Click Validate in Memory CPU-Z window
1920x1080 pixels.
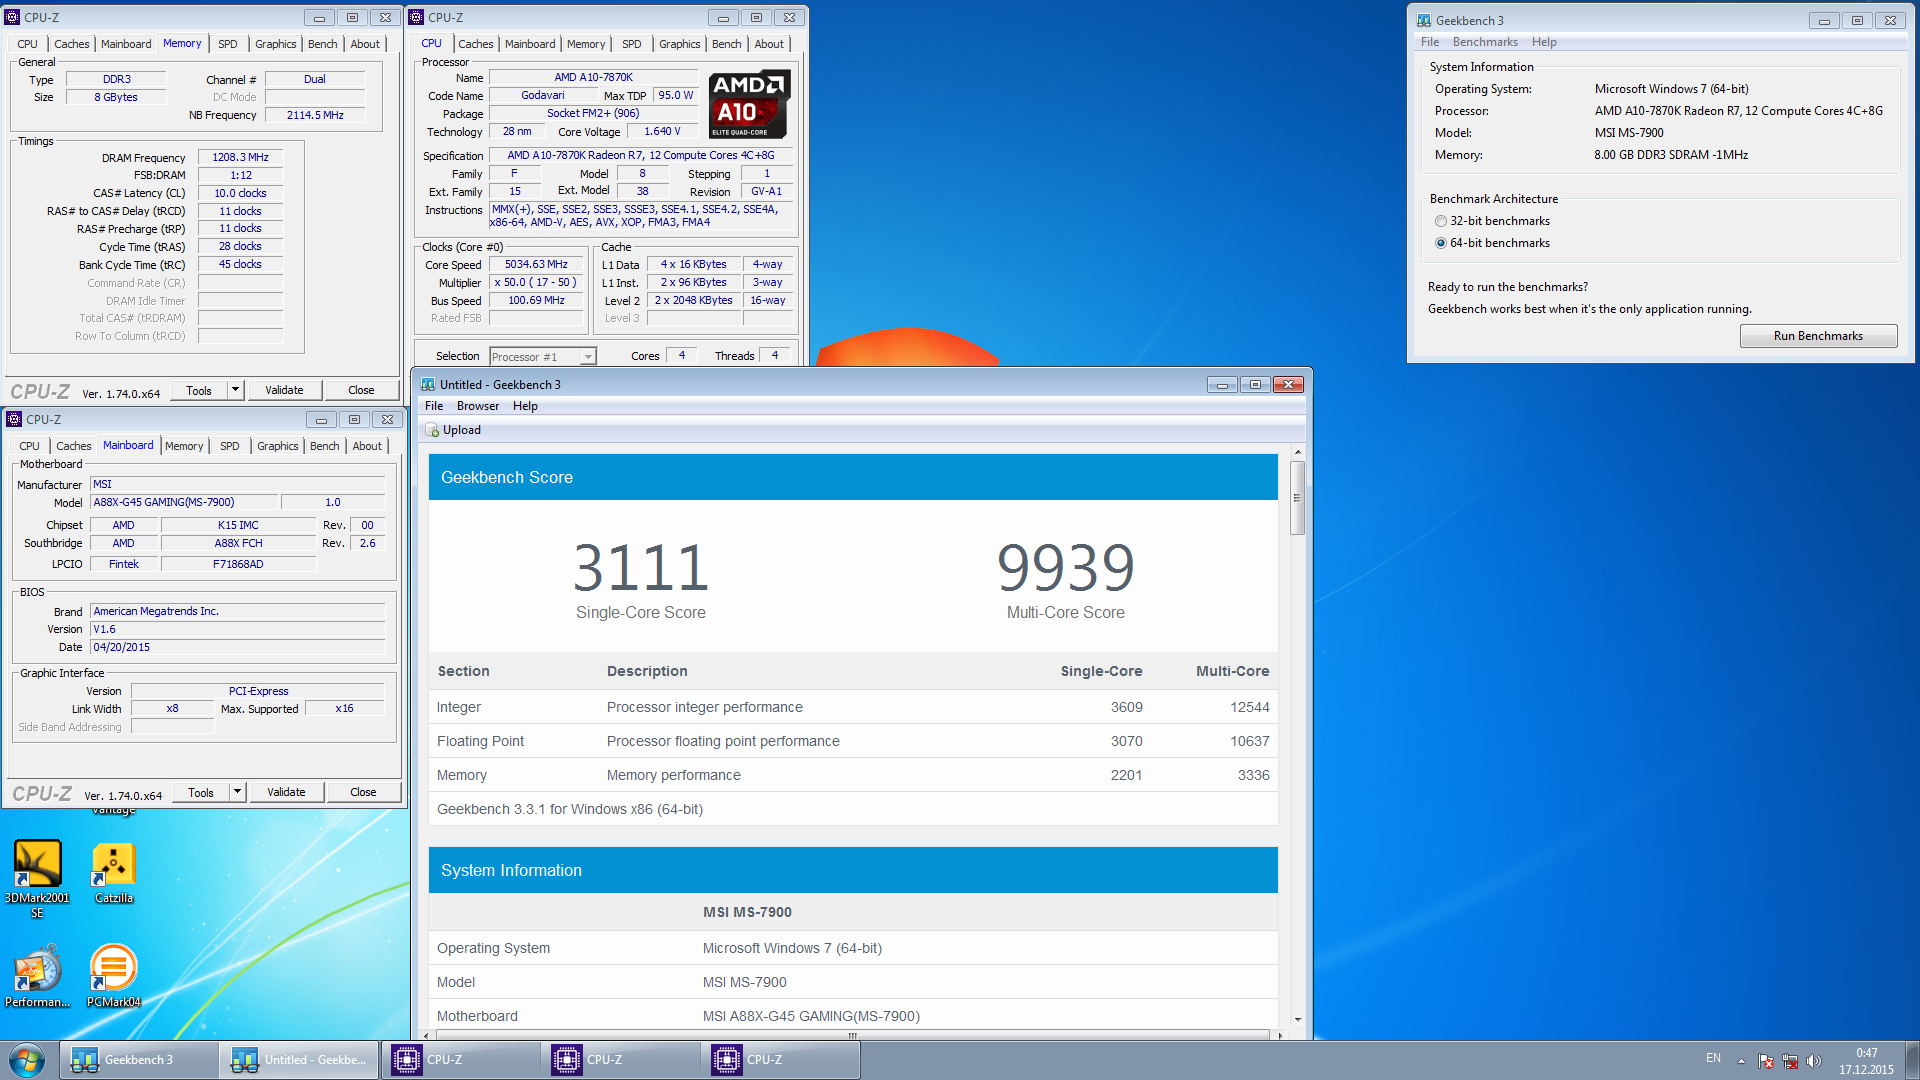[284, 390]
